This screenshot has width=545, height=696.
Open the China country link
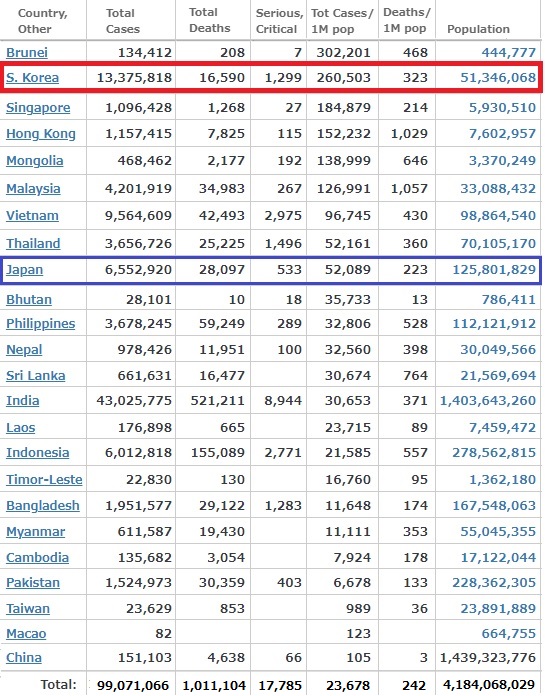[x=24, y=657]
